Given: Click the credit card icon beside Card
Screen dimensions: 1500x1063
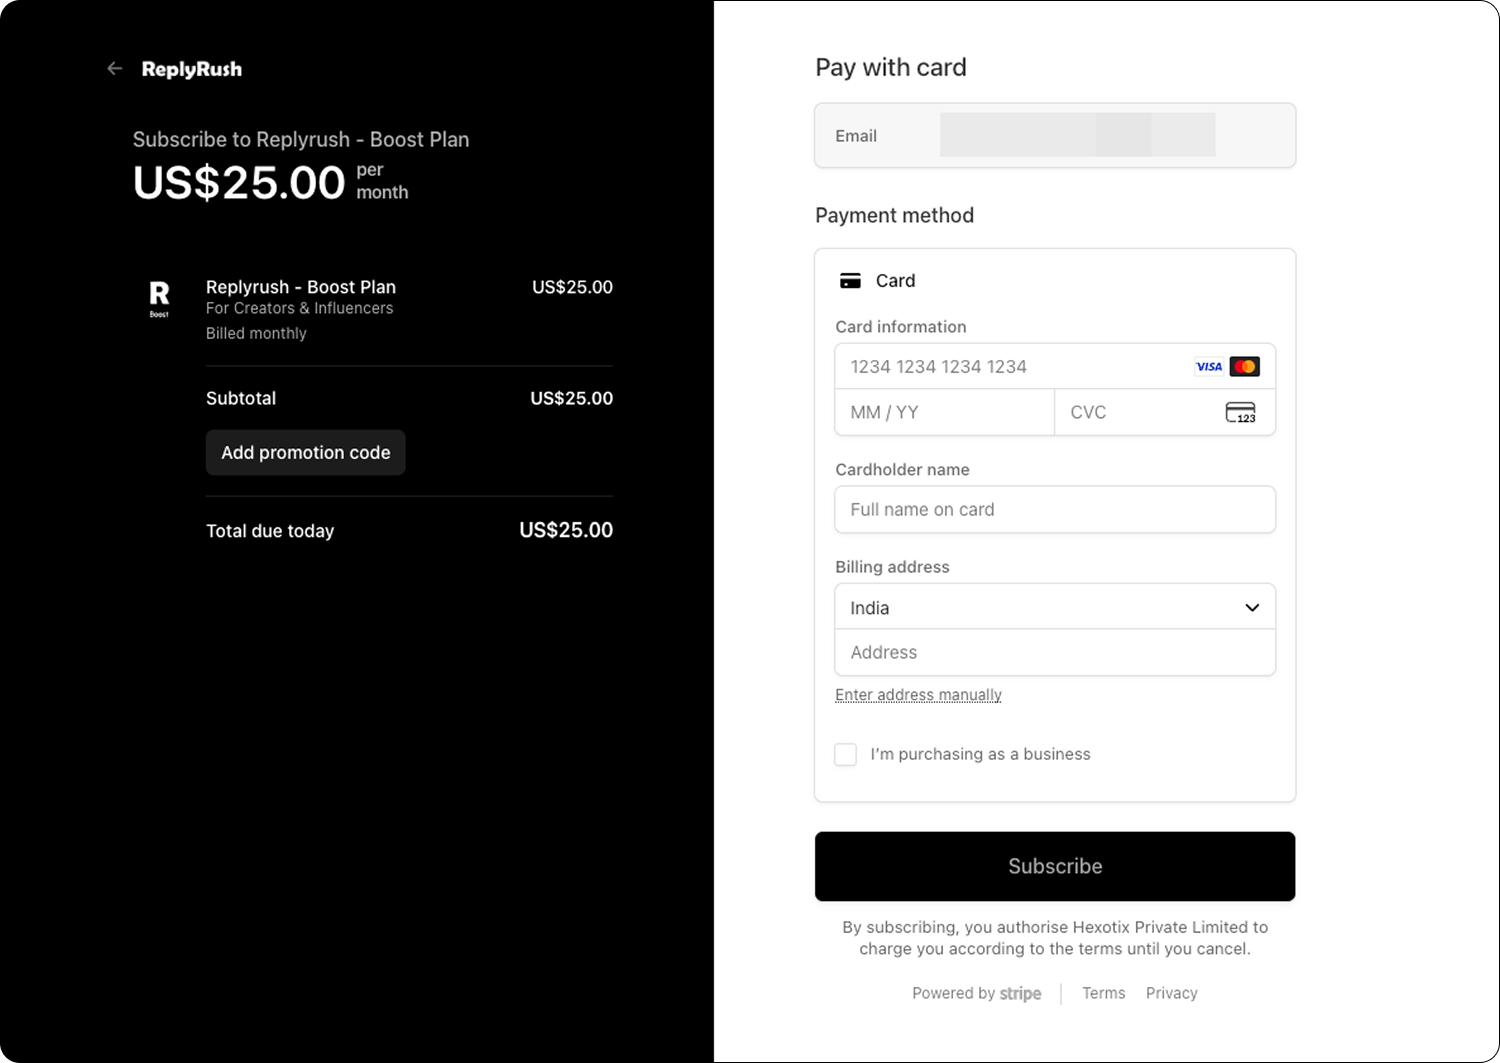Looking at the screenshot, I should tap(850, 281).
